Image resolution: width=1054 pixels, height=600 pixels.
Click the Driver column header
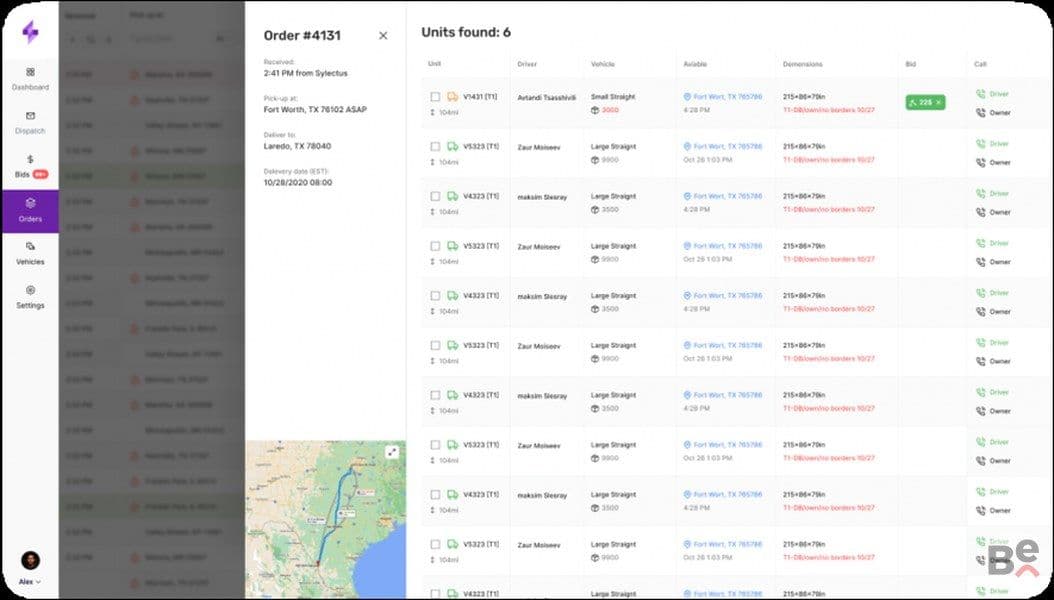(x=528, y=65)
